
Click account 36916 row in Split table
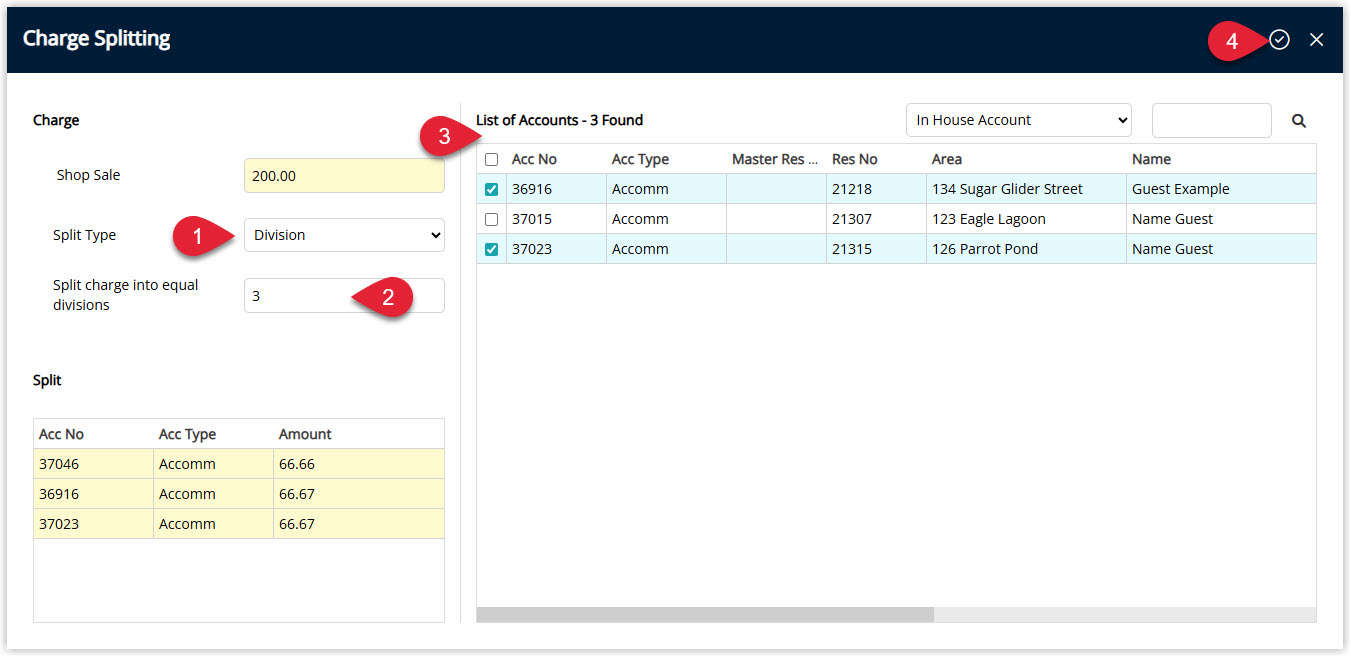coord(239,494)
